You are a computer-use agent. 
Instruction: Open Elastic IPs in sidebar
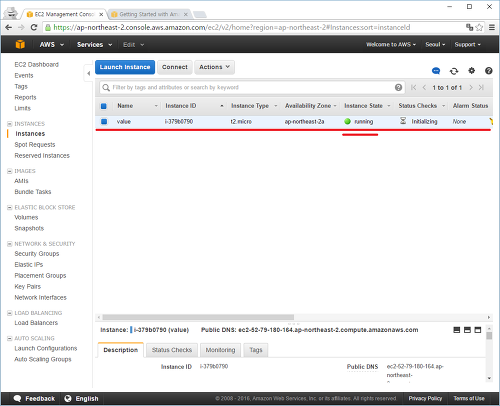(x=29, y=265)
